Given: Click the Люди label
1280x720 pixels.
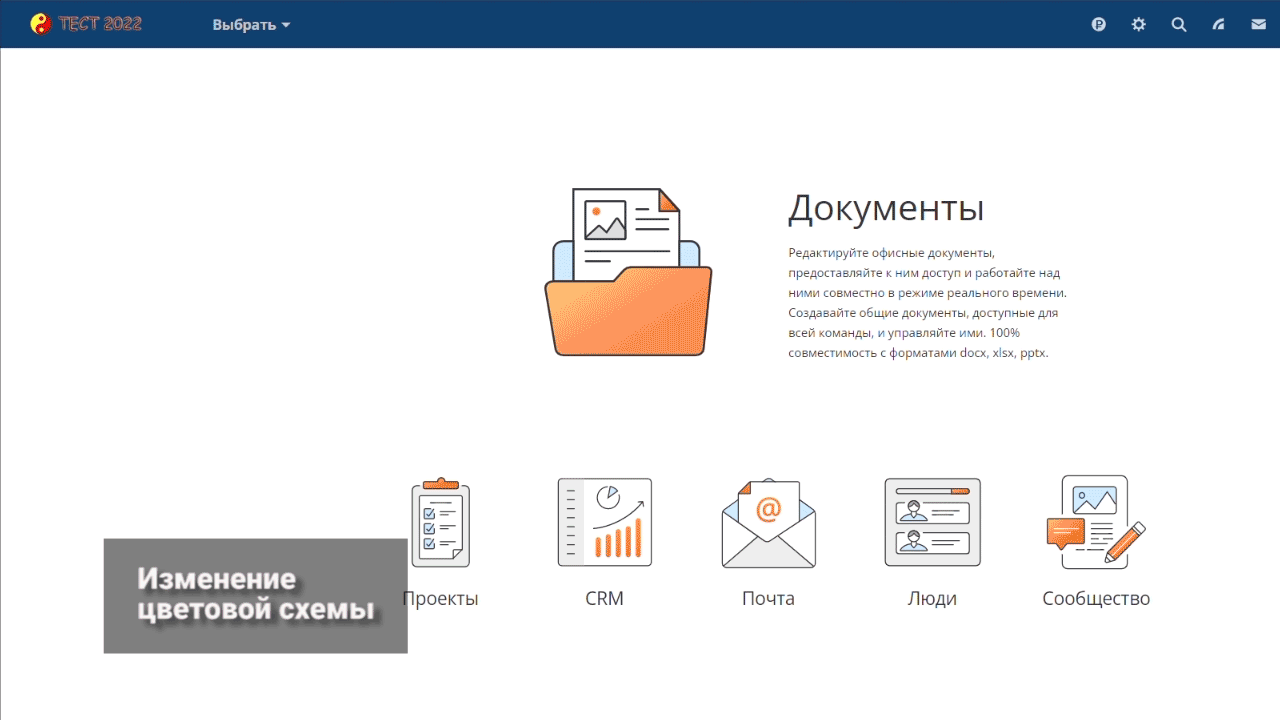Looking at the screenshot, I should (x=932, y=598).
